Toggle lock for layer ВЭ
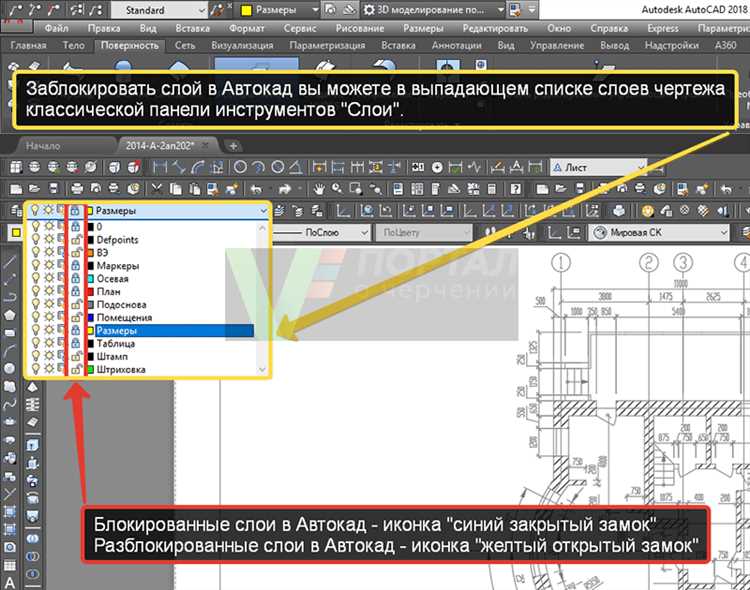 [x=76, y=253]
